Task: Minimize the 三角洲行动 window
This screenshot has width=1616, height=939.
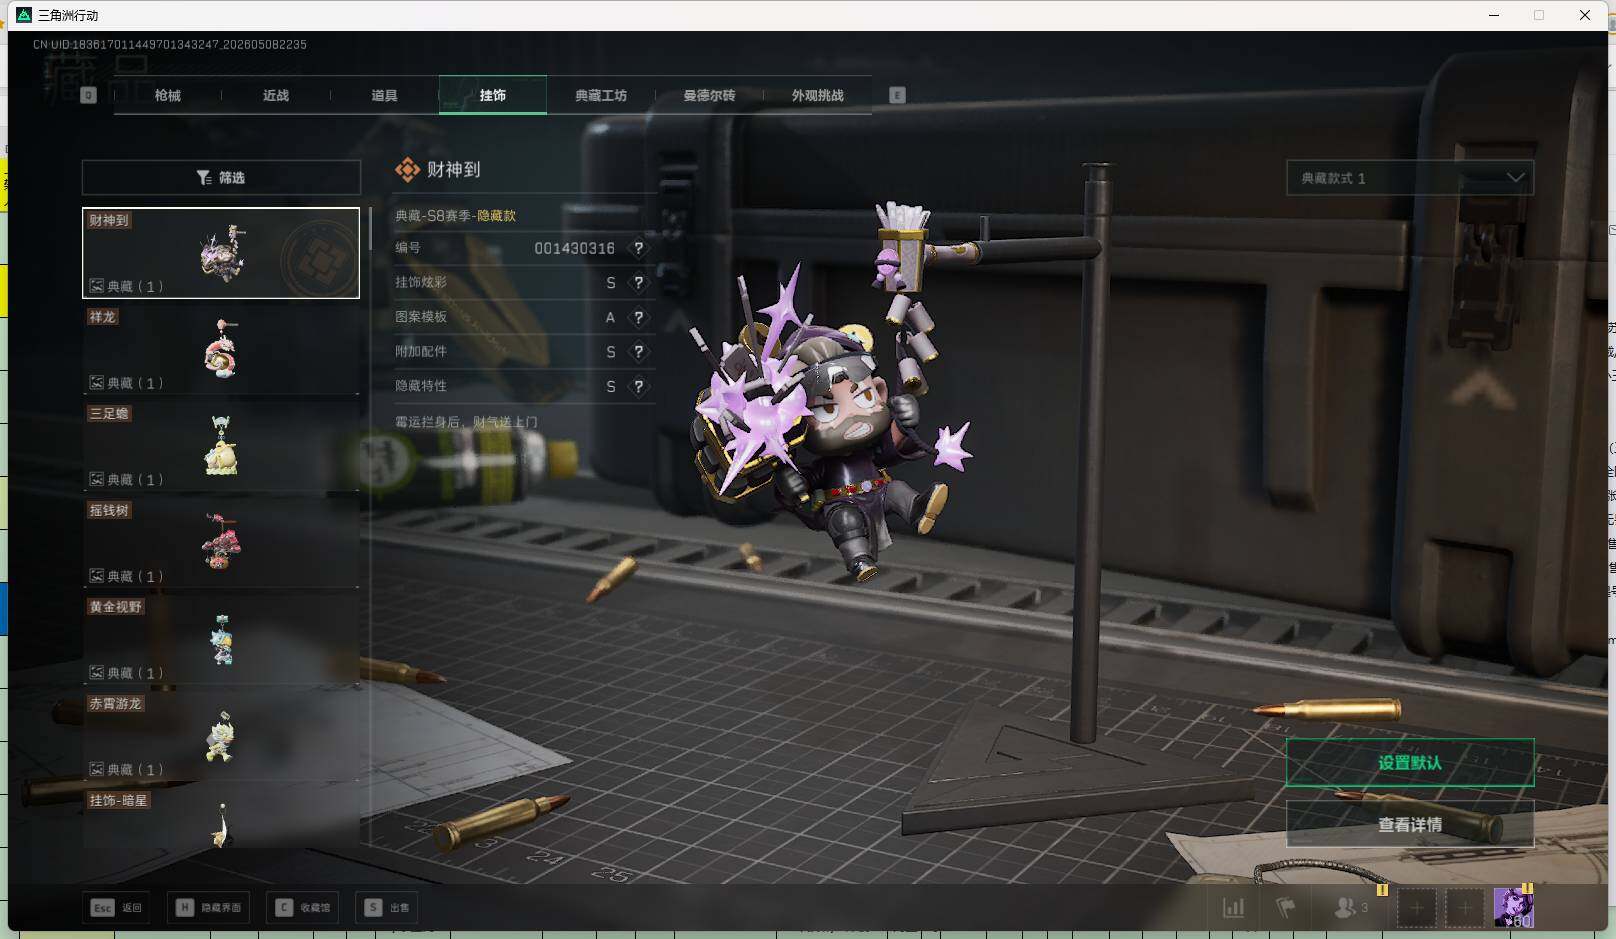Action: click(1494, 15)
